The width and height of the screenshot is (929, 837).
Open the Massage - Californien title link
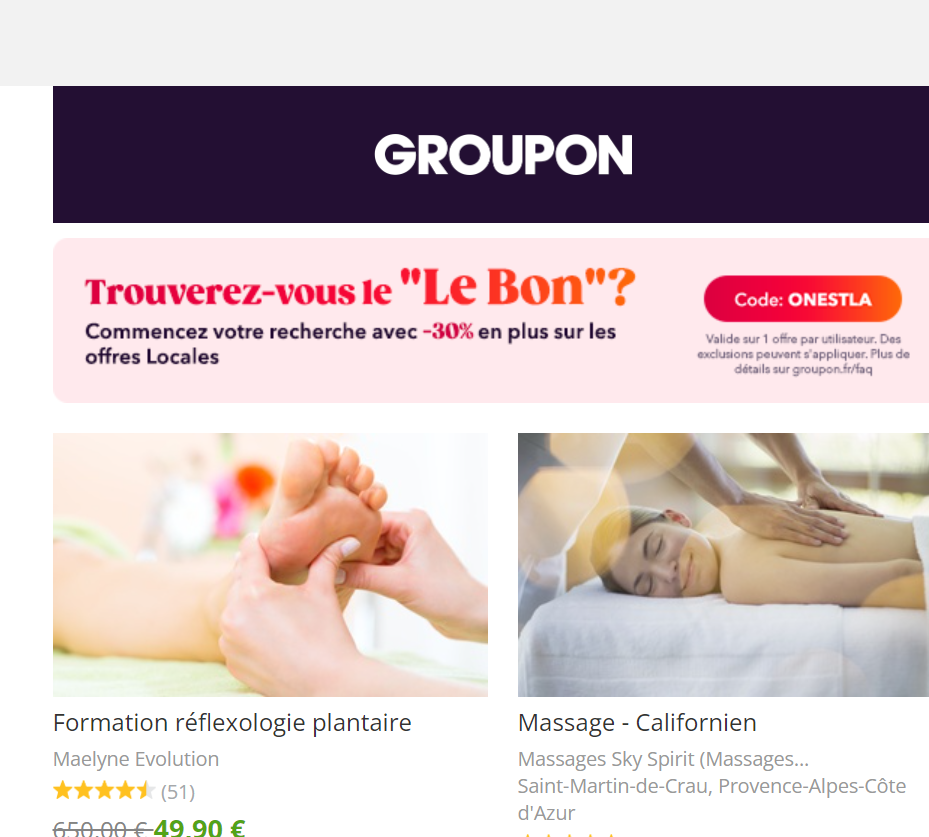click(637, 723)
